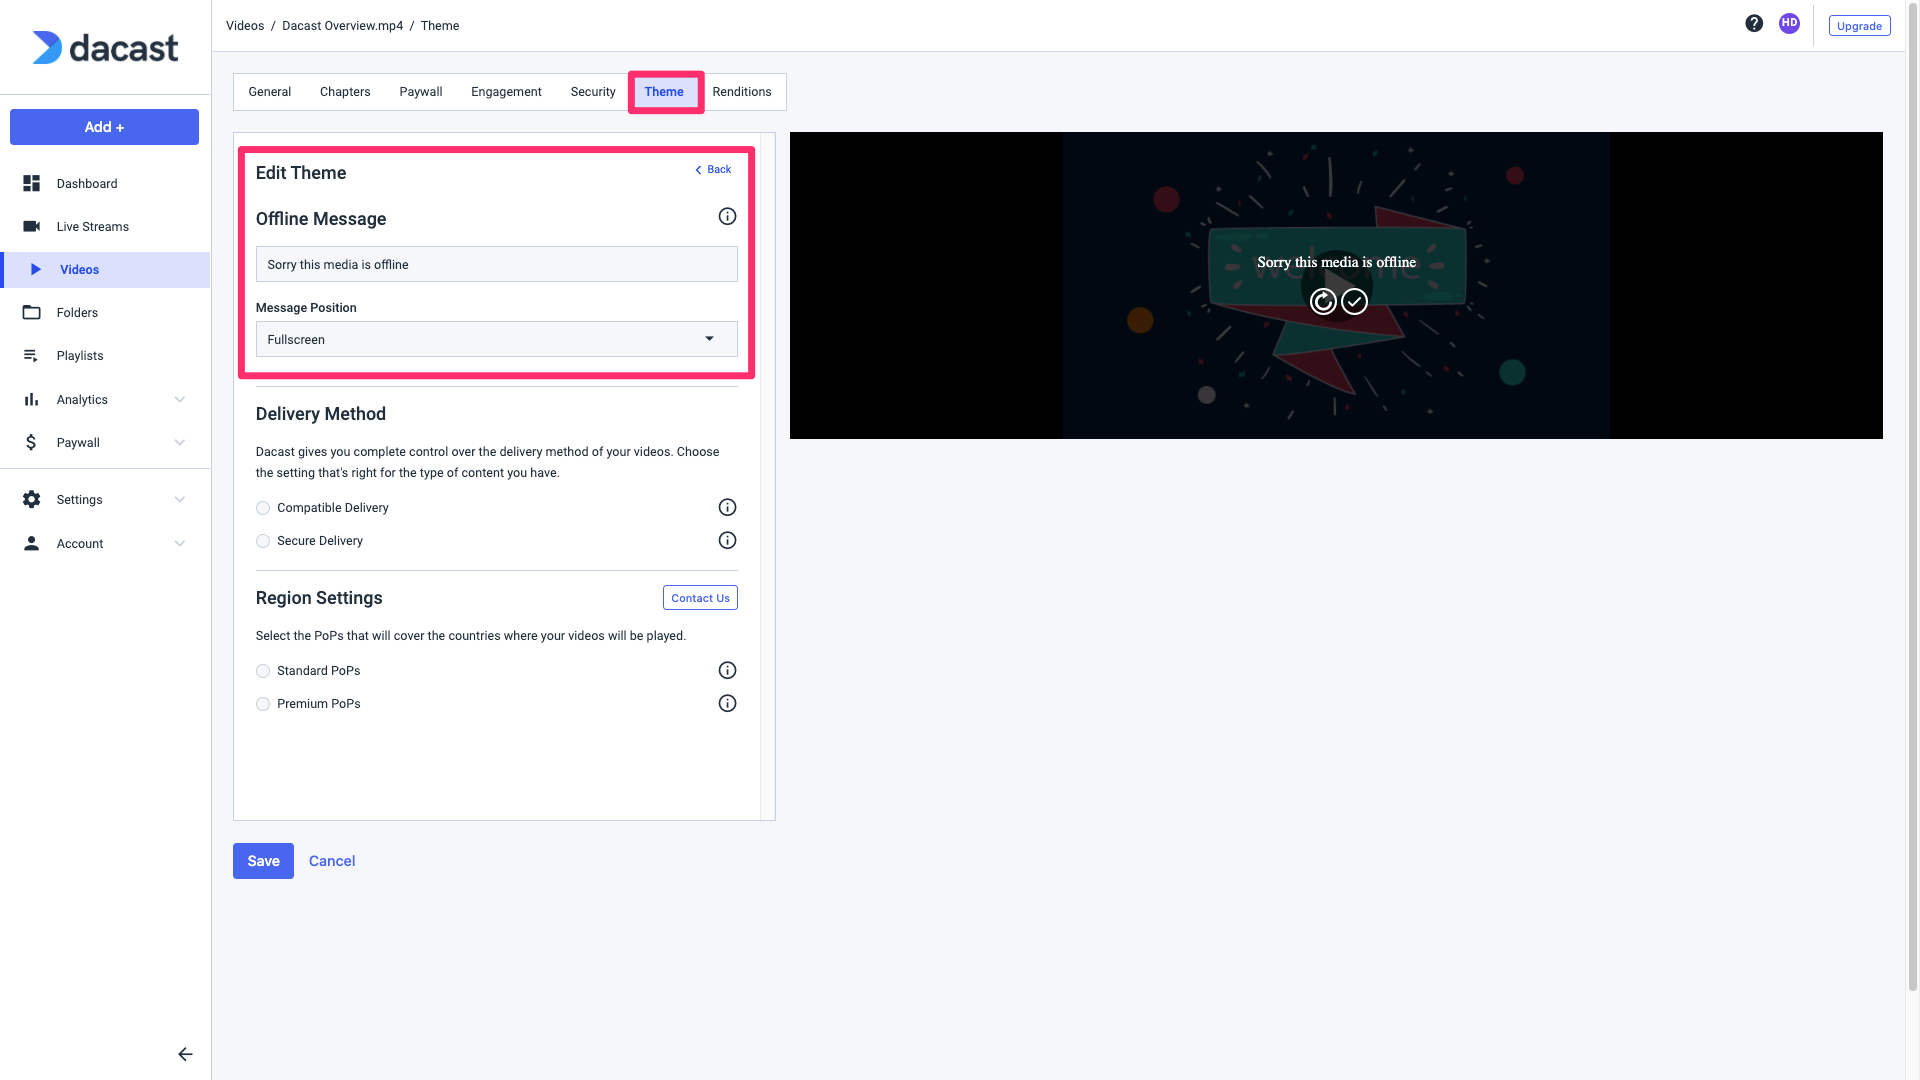Click the Contact Us button
Viewport: 1920px width, 1080px height.
699,597
